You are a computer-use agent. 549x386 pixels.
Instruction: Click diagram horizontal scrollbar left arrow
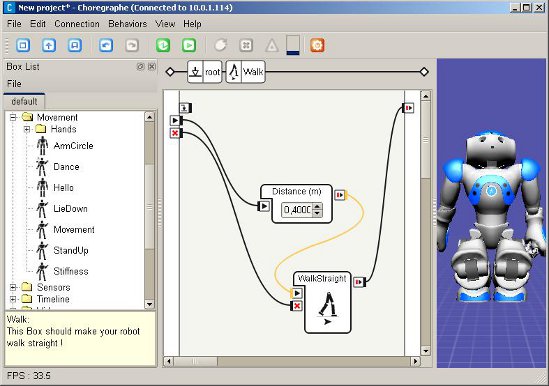(x=169, y=361)
